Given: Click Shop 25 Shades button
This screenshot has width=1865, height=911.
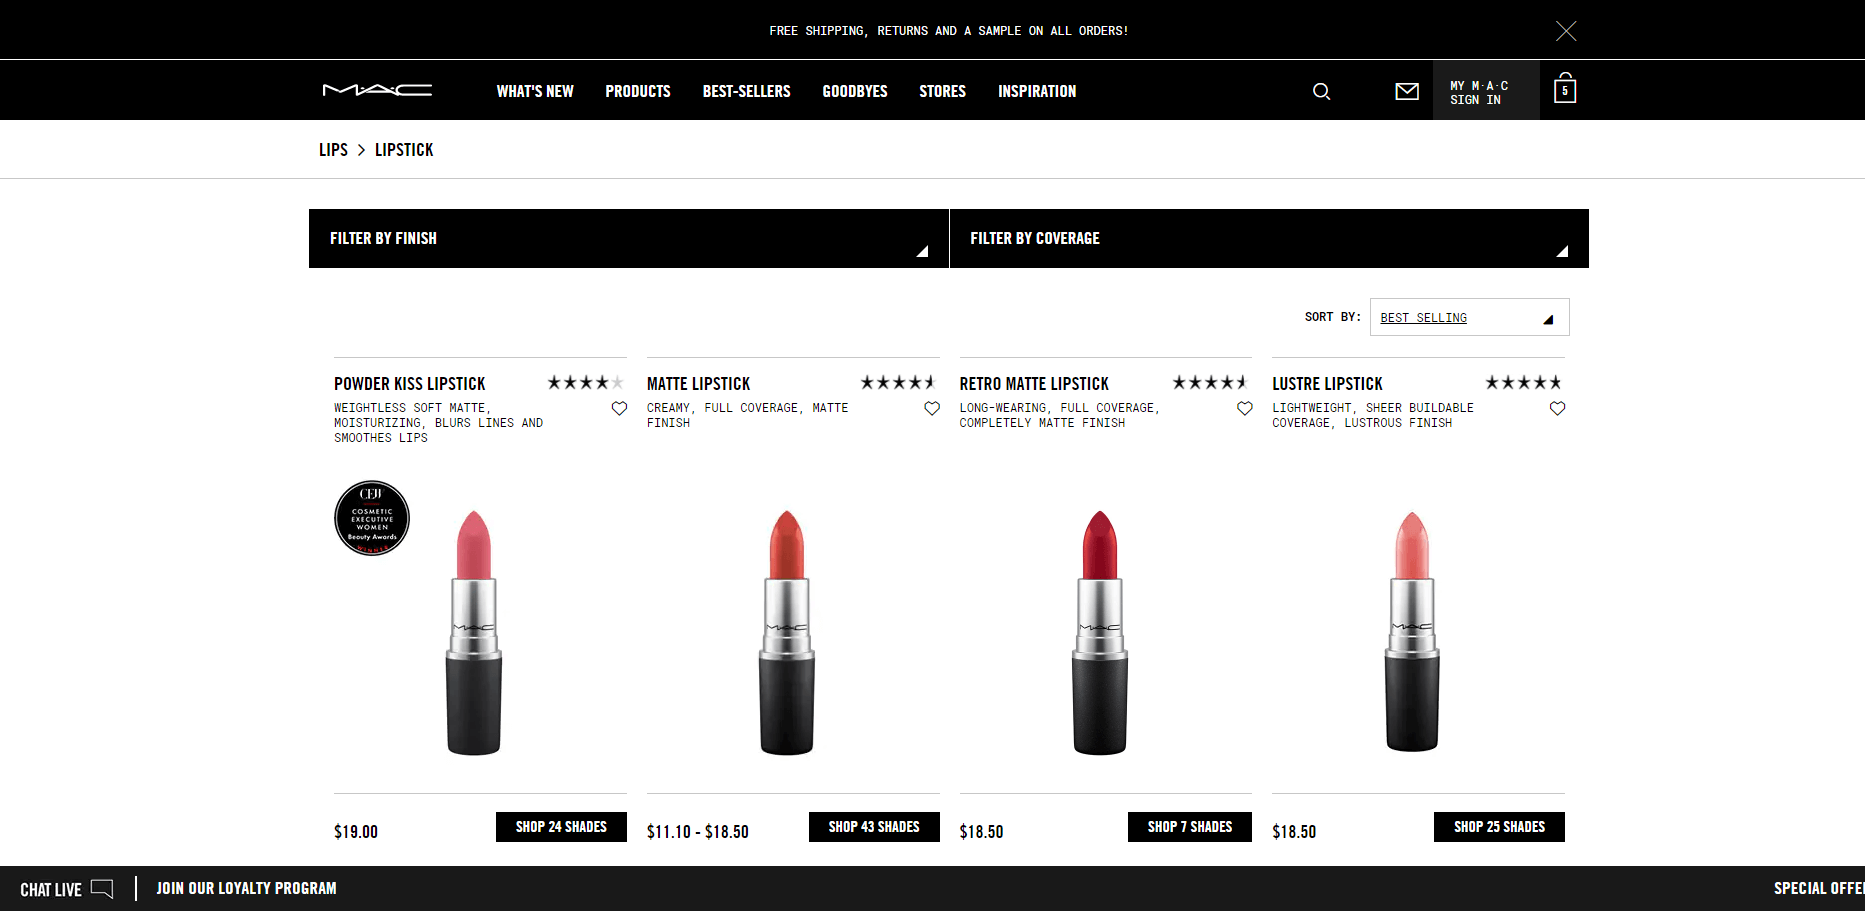Looking at the screenshot, I should 1499,827.
